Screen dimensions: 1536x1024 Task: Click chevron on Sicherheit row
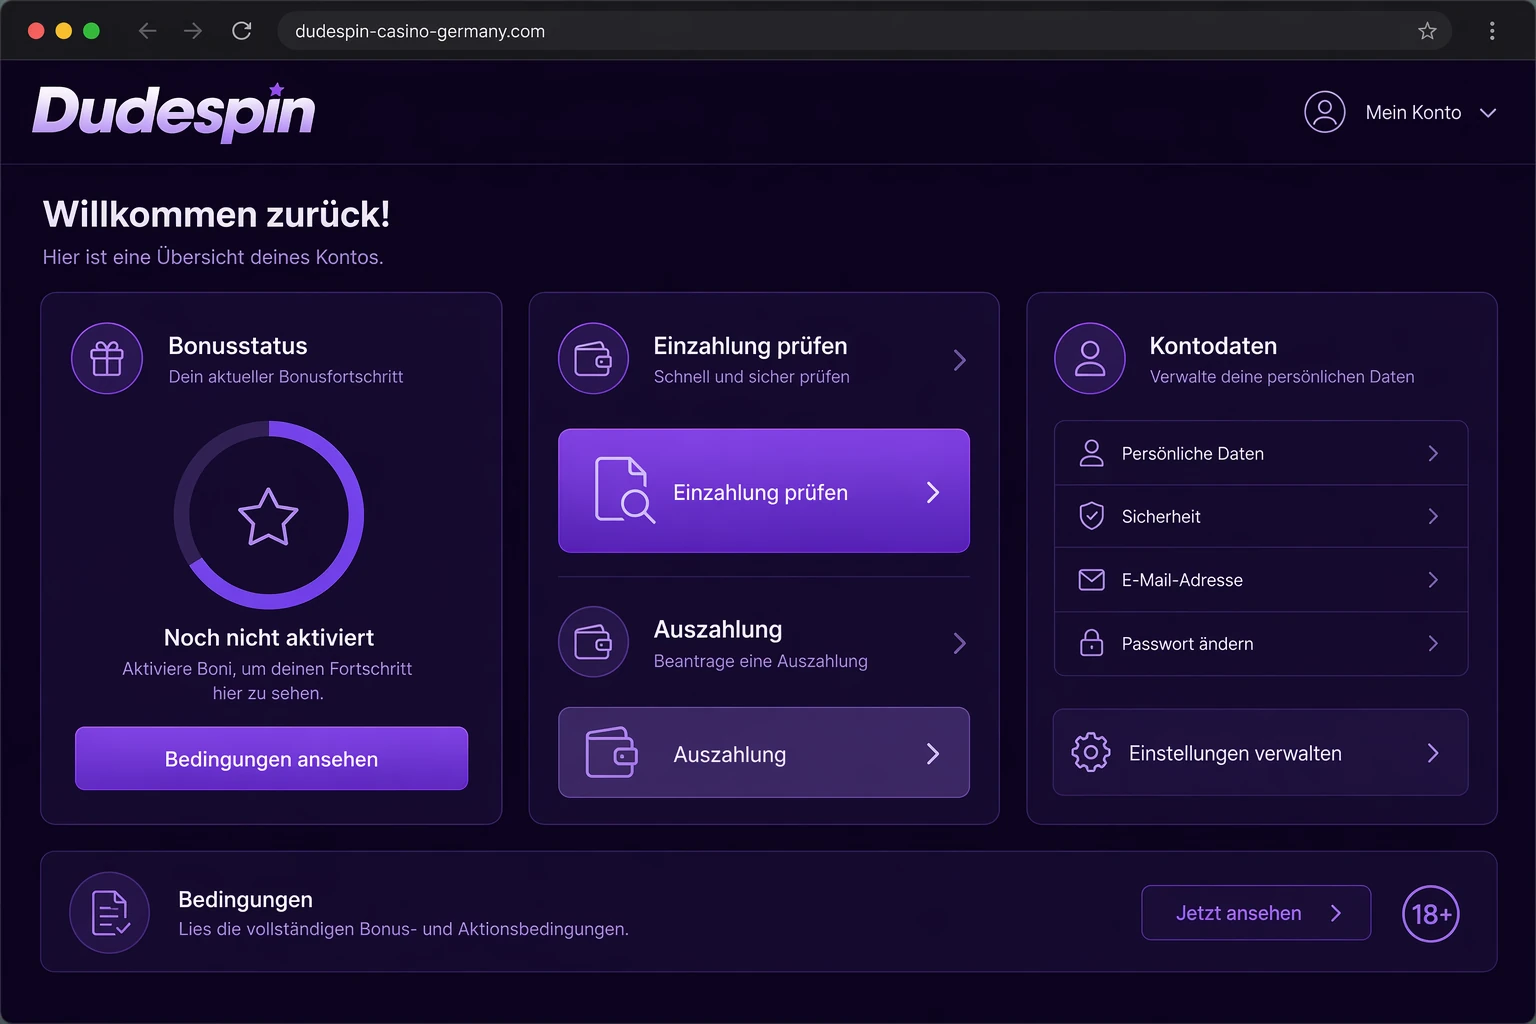click(x=1433, y=516)
